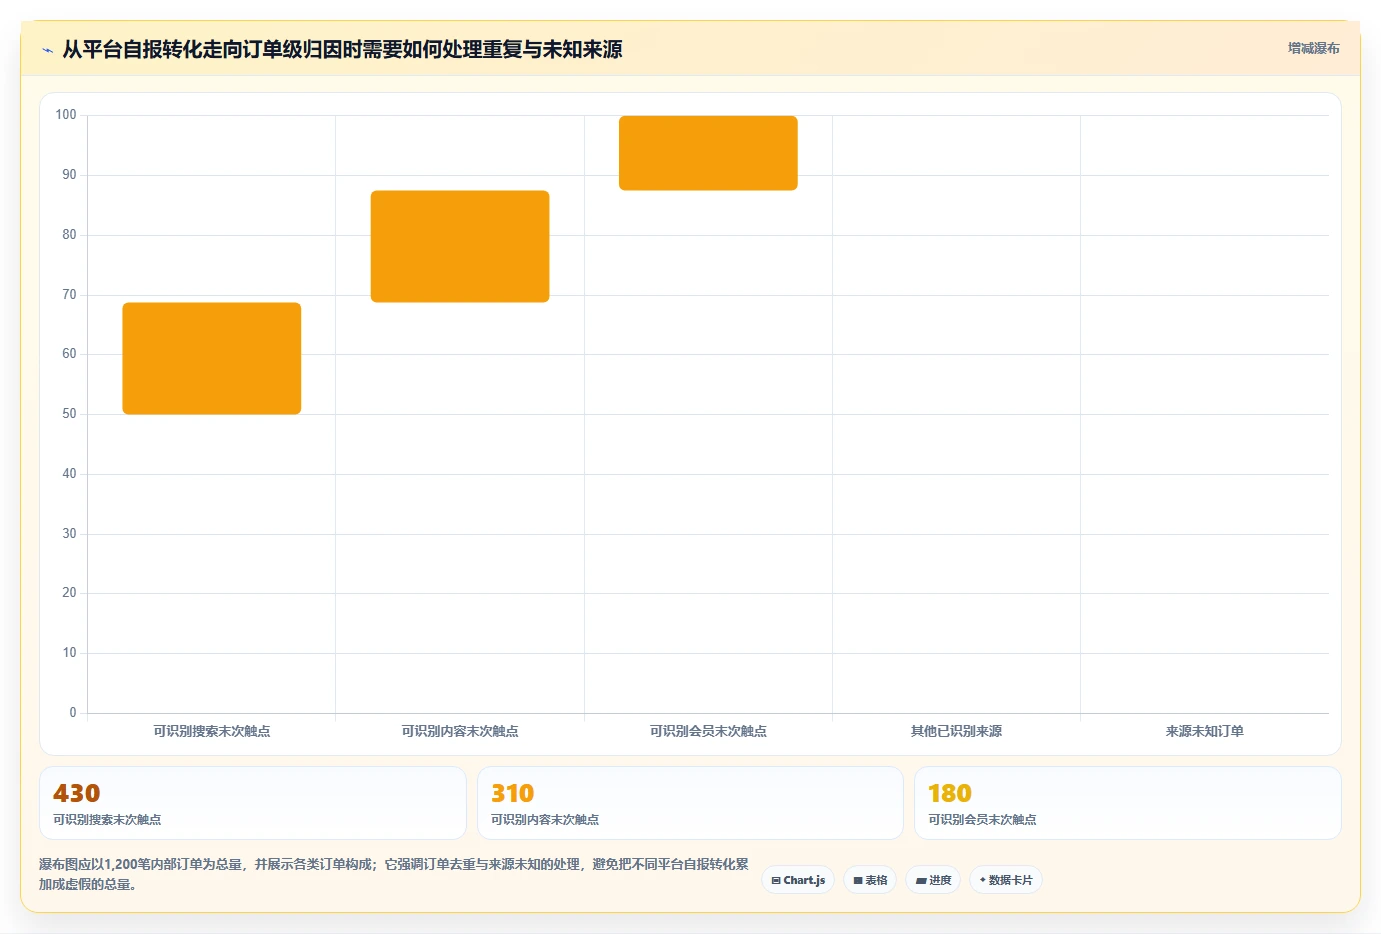Image resolution: width=1381 pixels, height=934 pixels.
Task: Click the 可识别搜索末次触点 waterfall bar
Action: 212,358
